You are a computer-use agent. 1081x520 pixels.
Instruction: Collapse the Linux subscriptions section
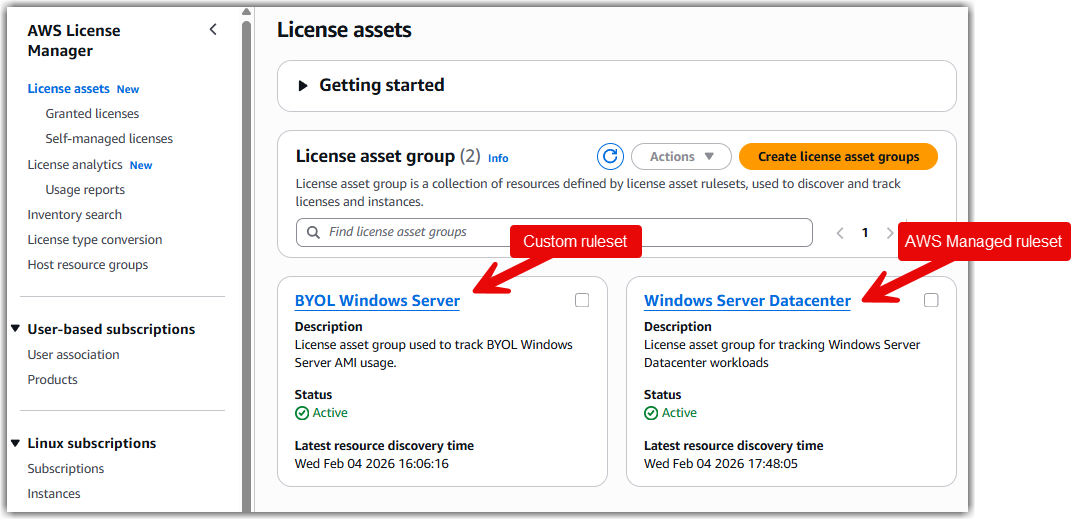click(16, 443)
